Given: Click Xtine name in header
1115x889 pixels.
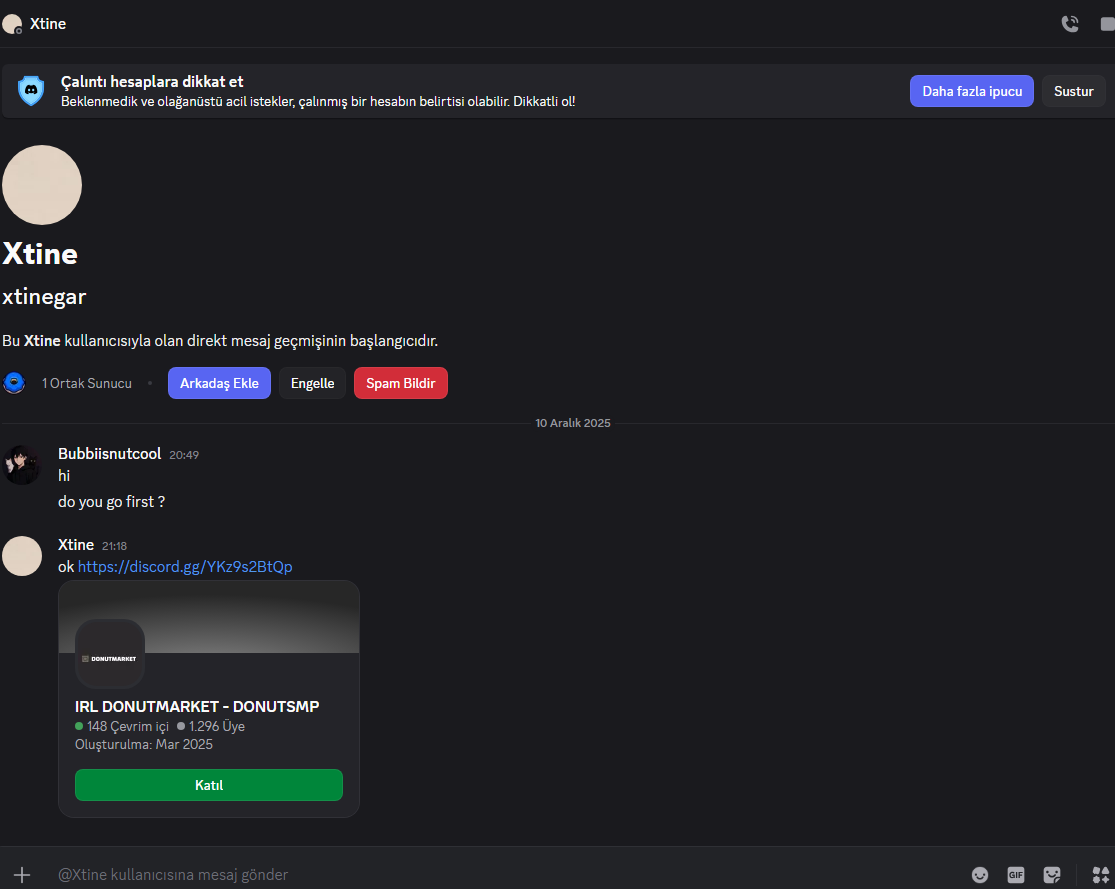Looking at the screenshot, I should 48,24.
